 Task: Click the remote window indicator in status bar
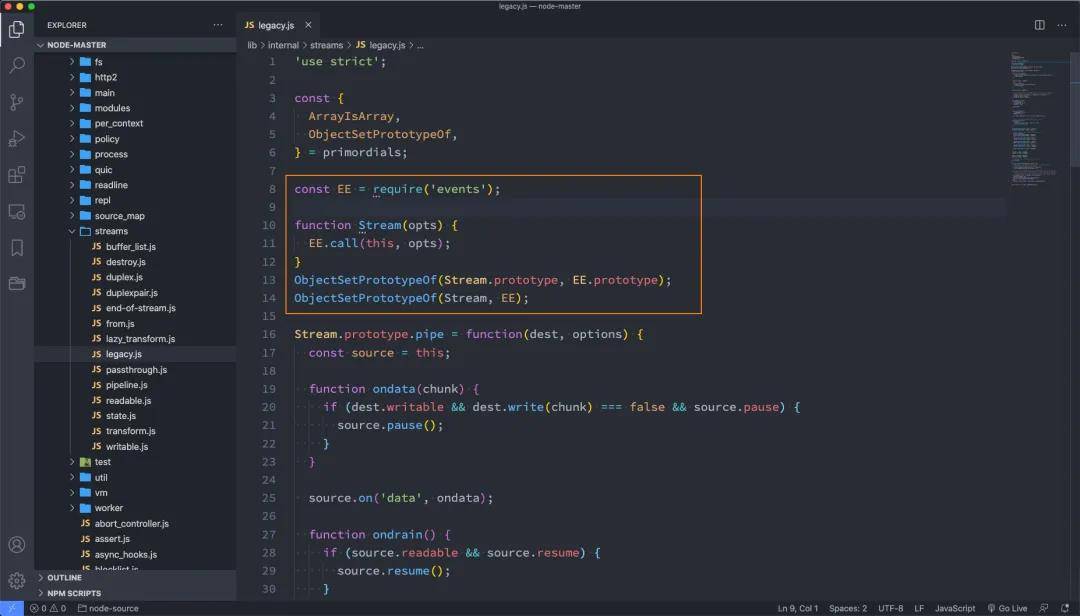point(12,608)
